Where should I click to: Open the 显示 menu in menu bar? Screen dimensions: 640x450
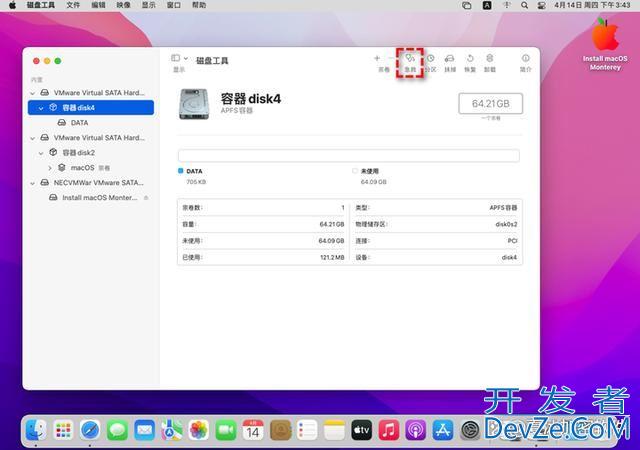[x=149, y=5]
